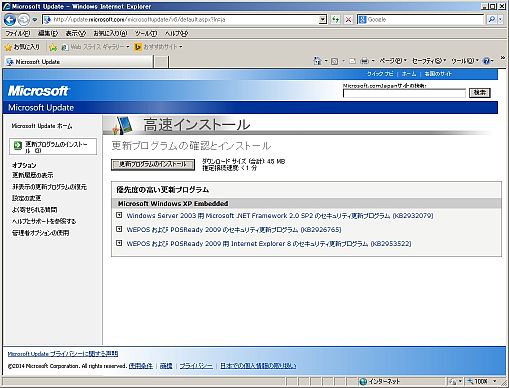Expand the command bar overflow chevron
Image resolution: width=509 pixels, height=388 pixels.
click(503, 58)
